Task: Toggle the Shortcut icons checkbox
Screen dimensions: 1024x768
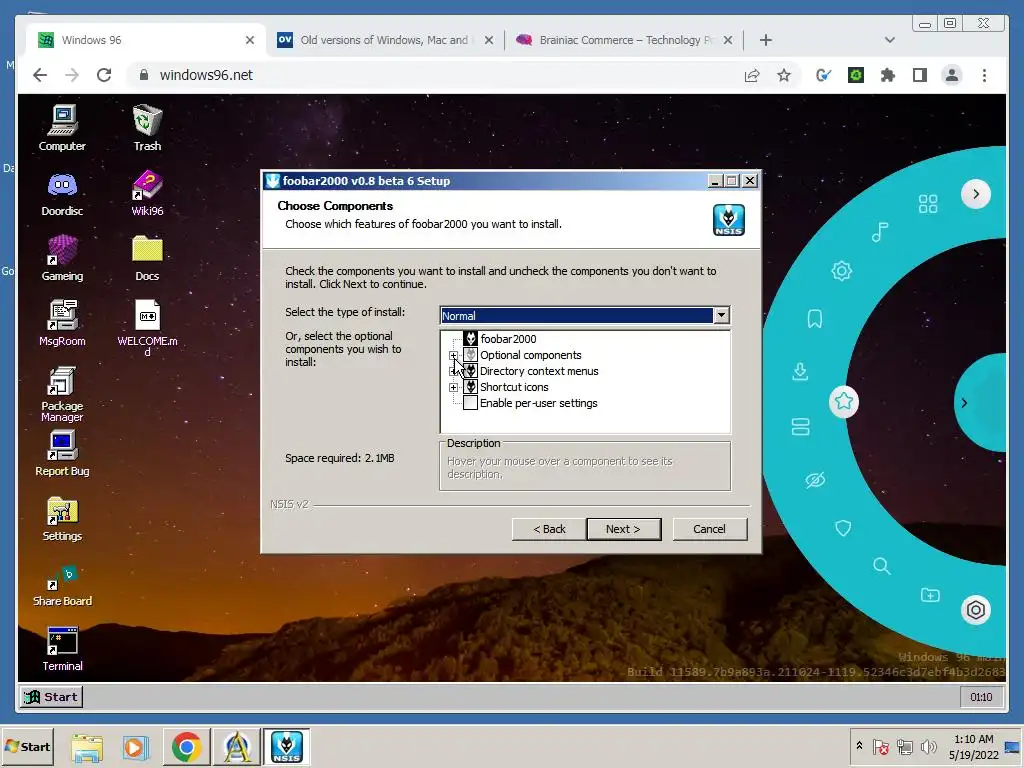Action: [470, 387]
